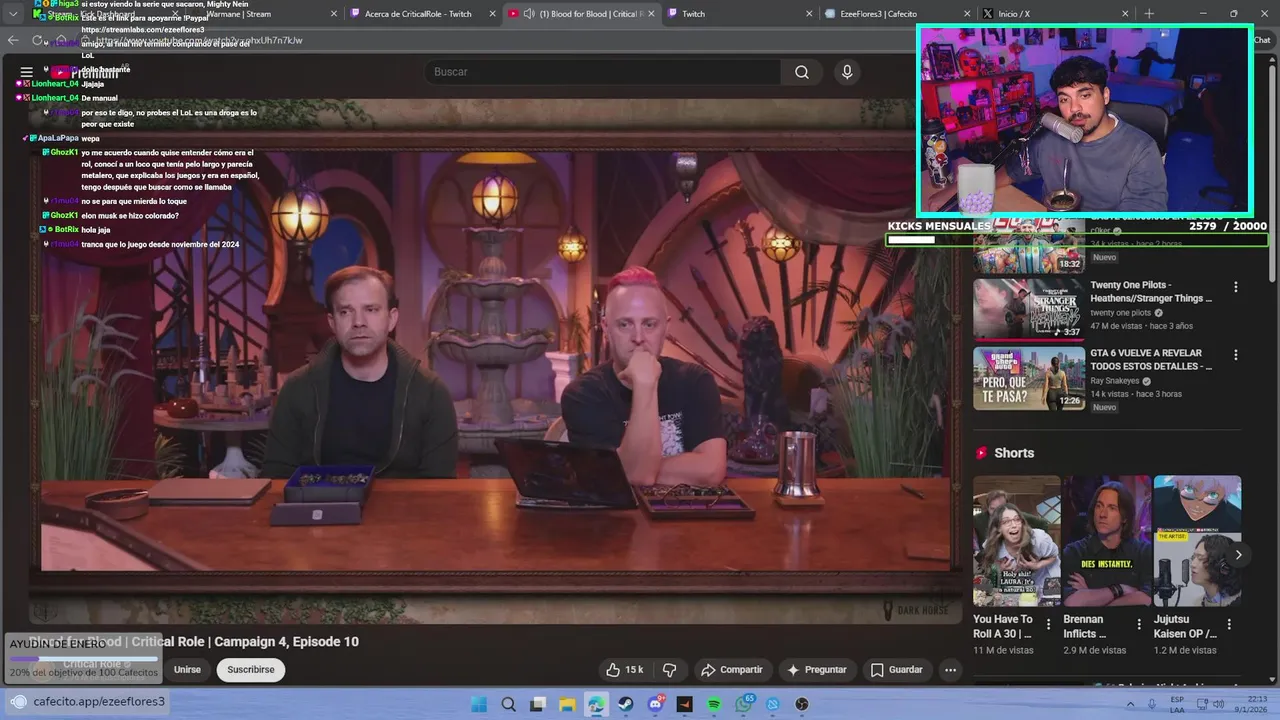Close the 'Acerca de CriticalRole' tab
Screen dimensions: 1280x720
492,14
